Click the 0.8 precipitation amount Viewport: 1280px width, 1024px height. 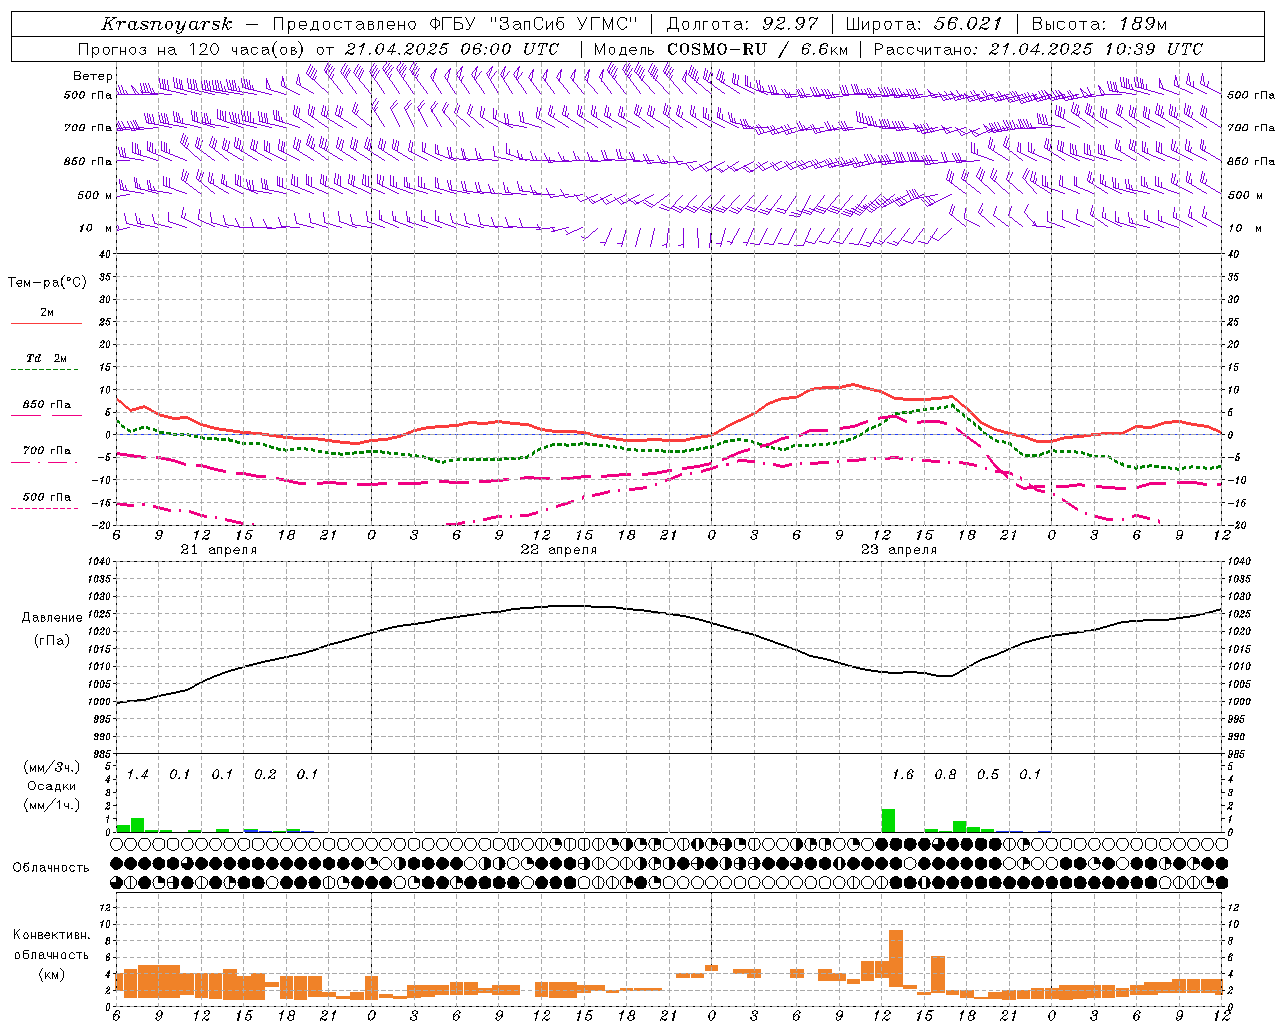coord(945,775)
